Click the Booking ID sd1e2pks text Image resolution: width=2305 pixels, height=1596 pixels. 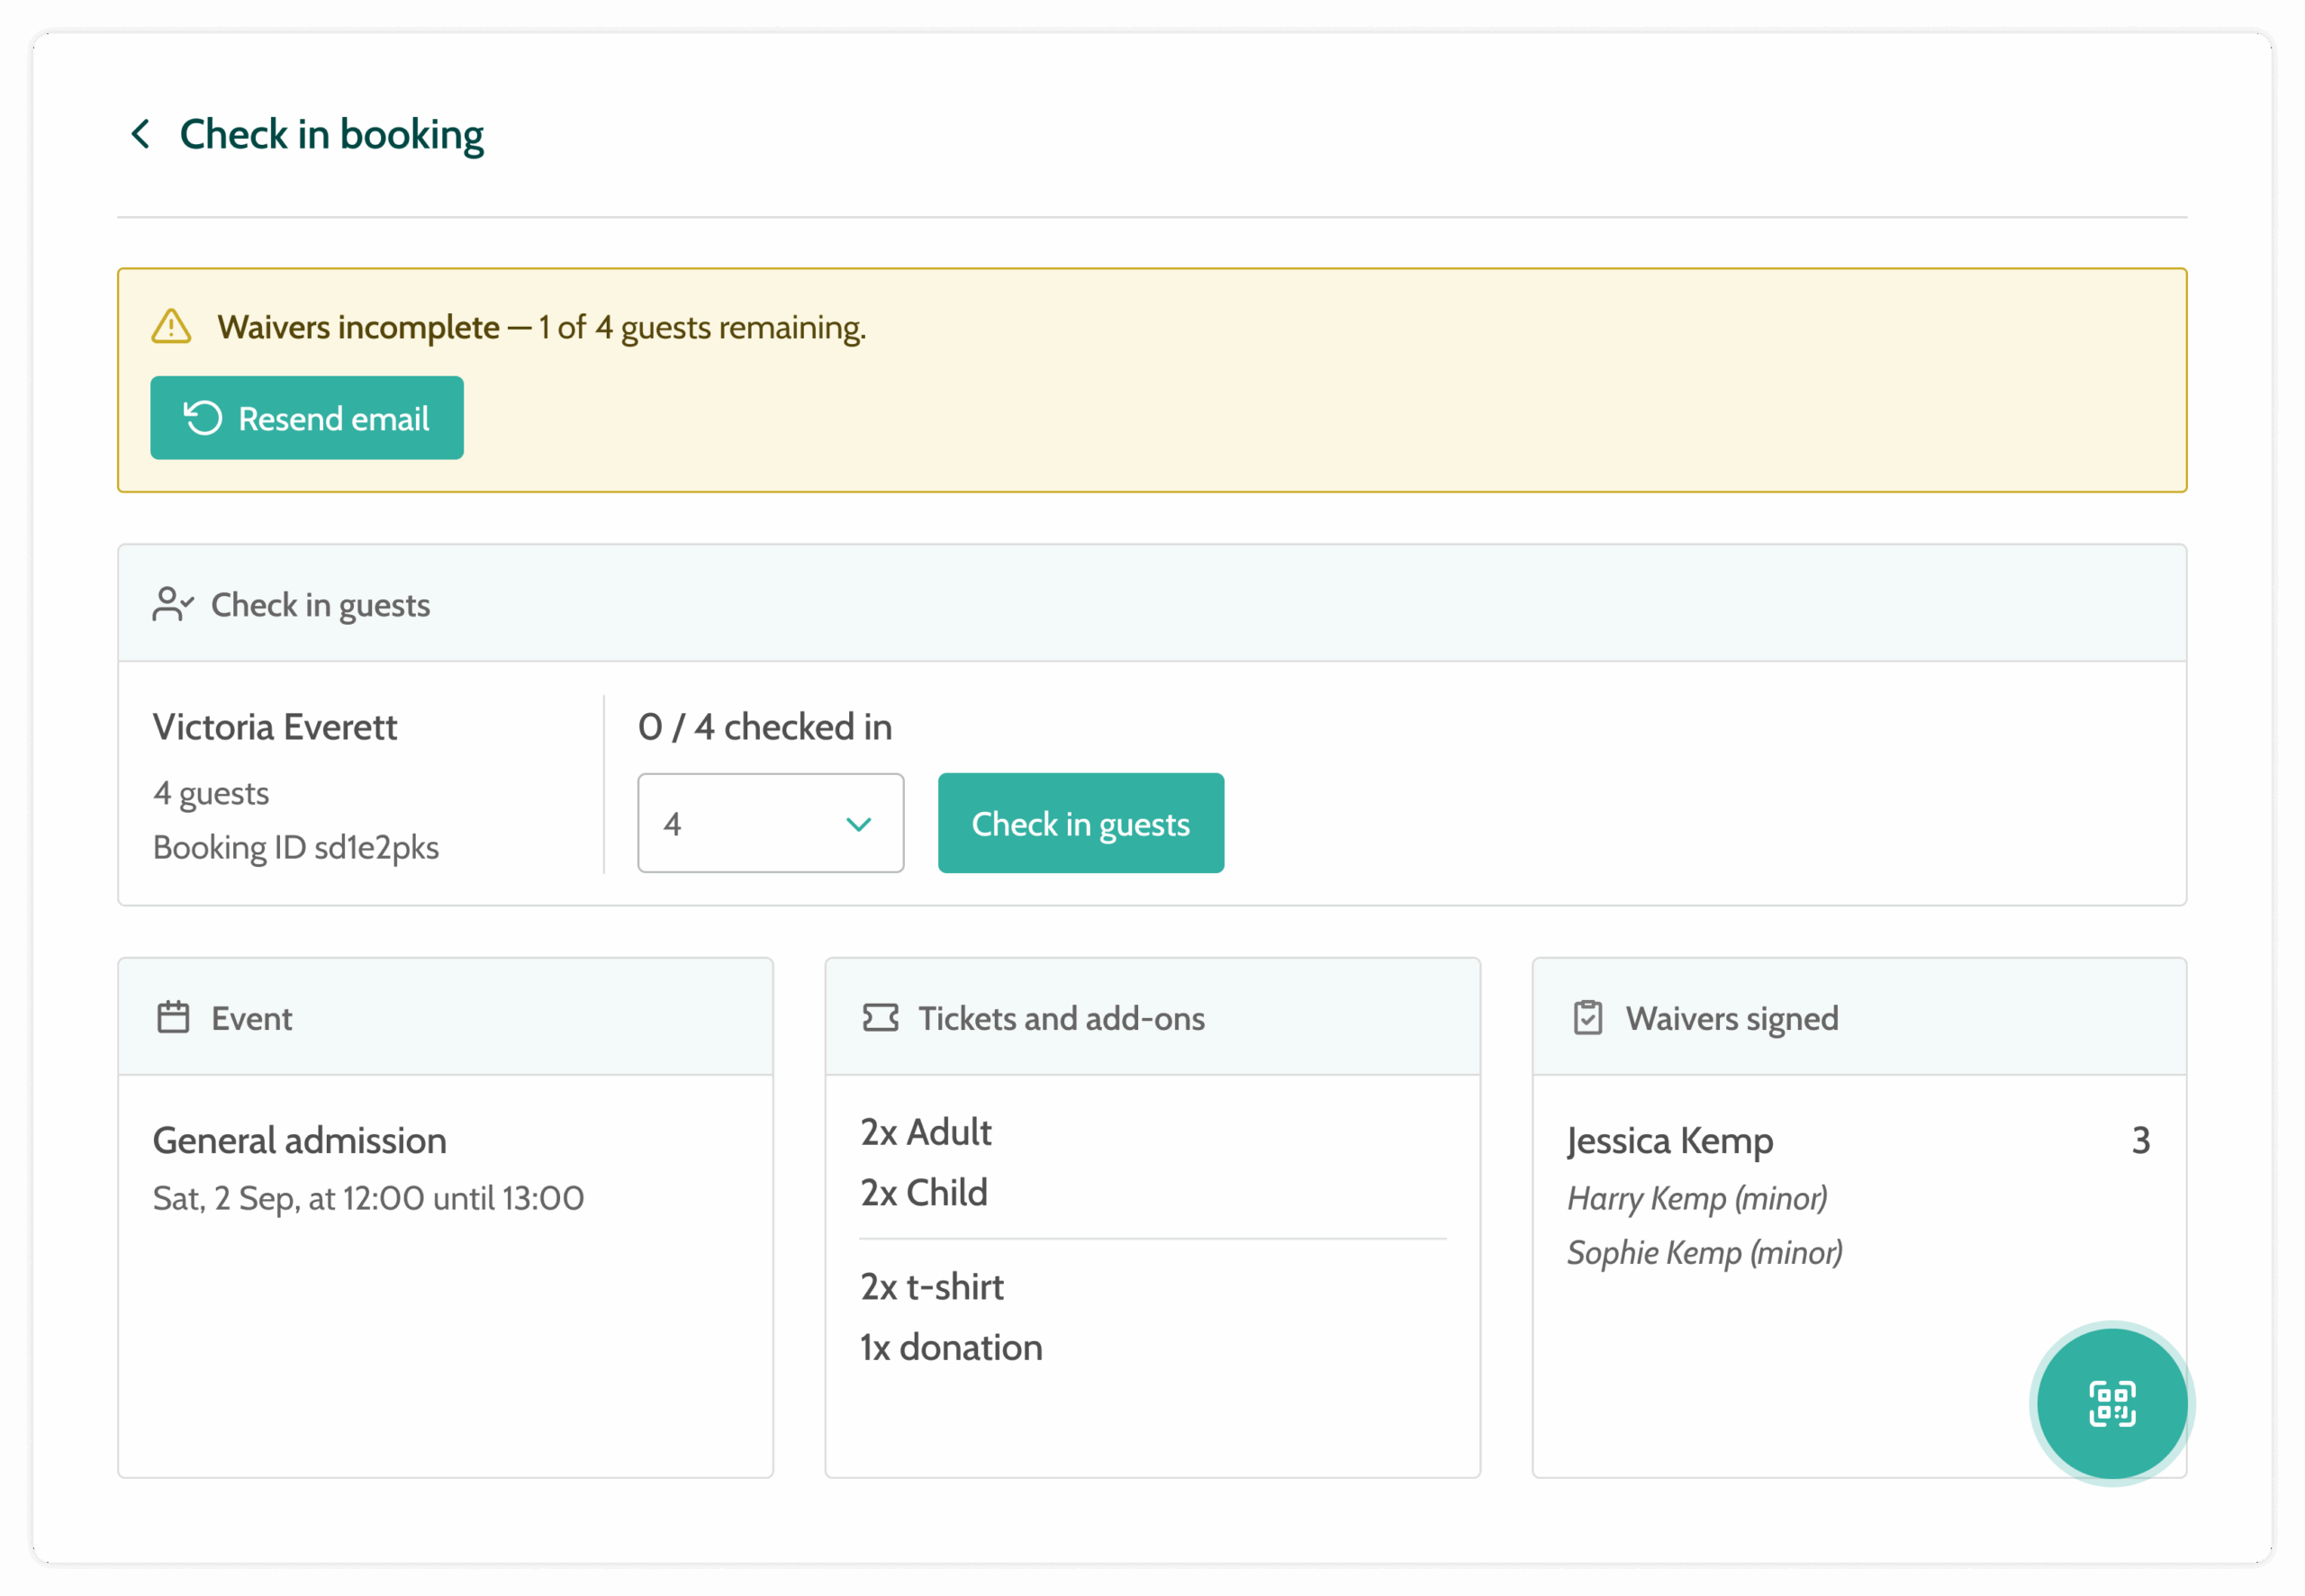(296, 847)
